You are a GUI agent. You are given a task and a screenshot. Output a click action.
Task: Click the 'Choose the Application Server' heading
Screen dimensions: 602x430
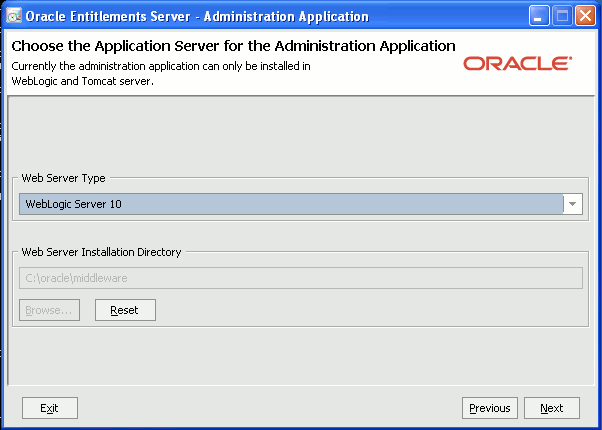(x=233, y=46)
